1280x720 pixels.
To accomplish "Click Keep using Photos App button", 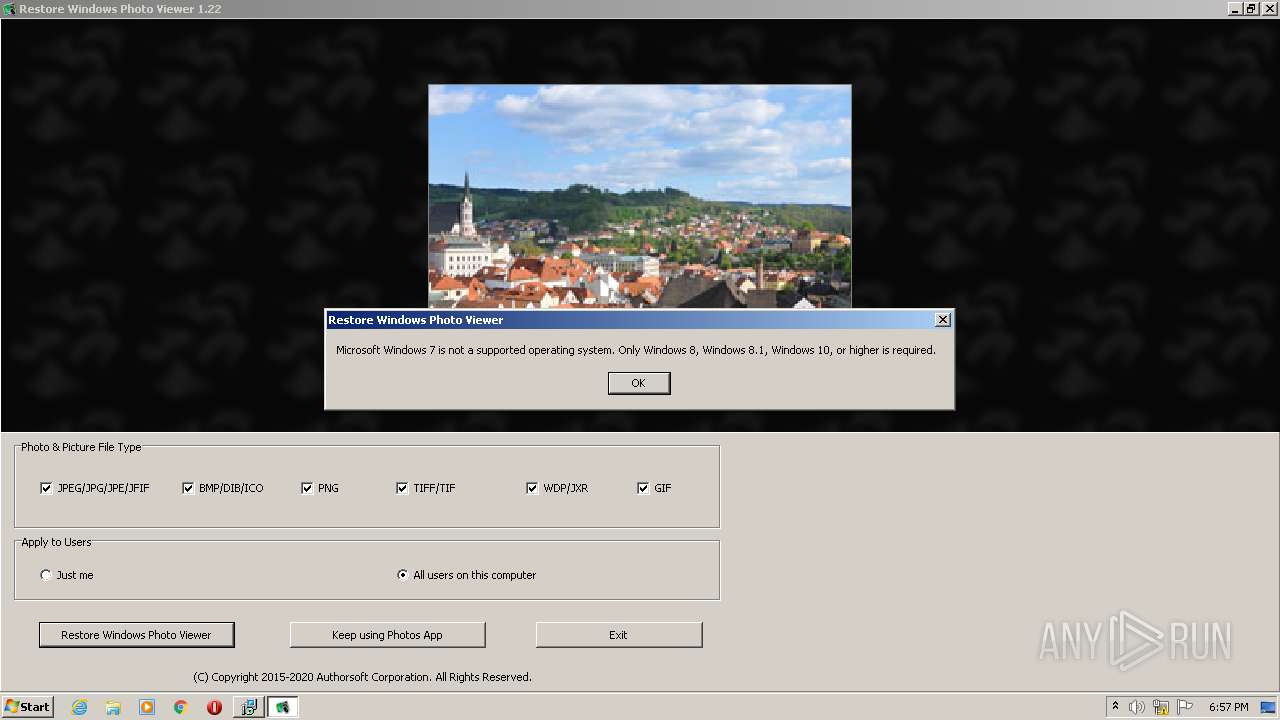I will 387,635.
